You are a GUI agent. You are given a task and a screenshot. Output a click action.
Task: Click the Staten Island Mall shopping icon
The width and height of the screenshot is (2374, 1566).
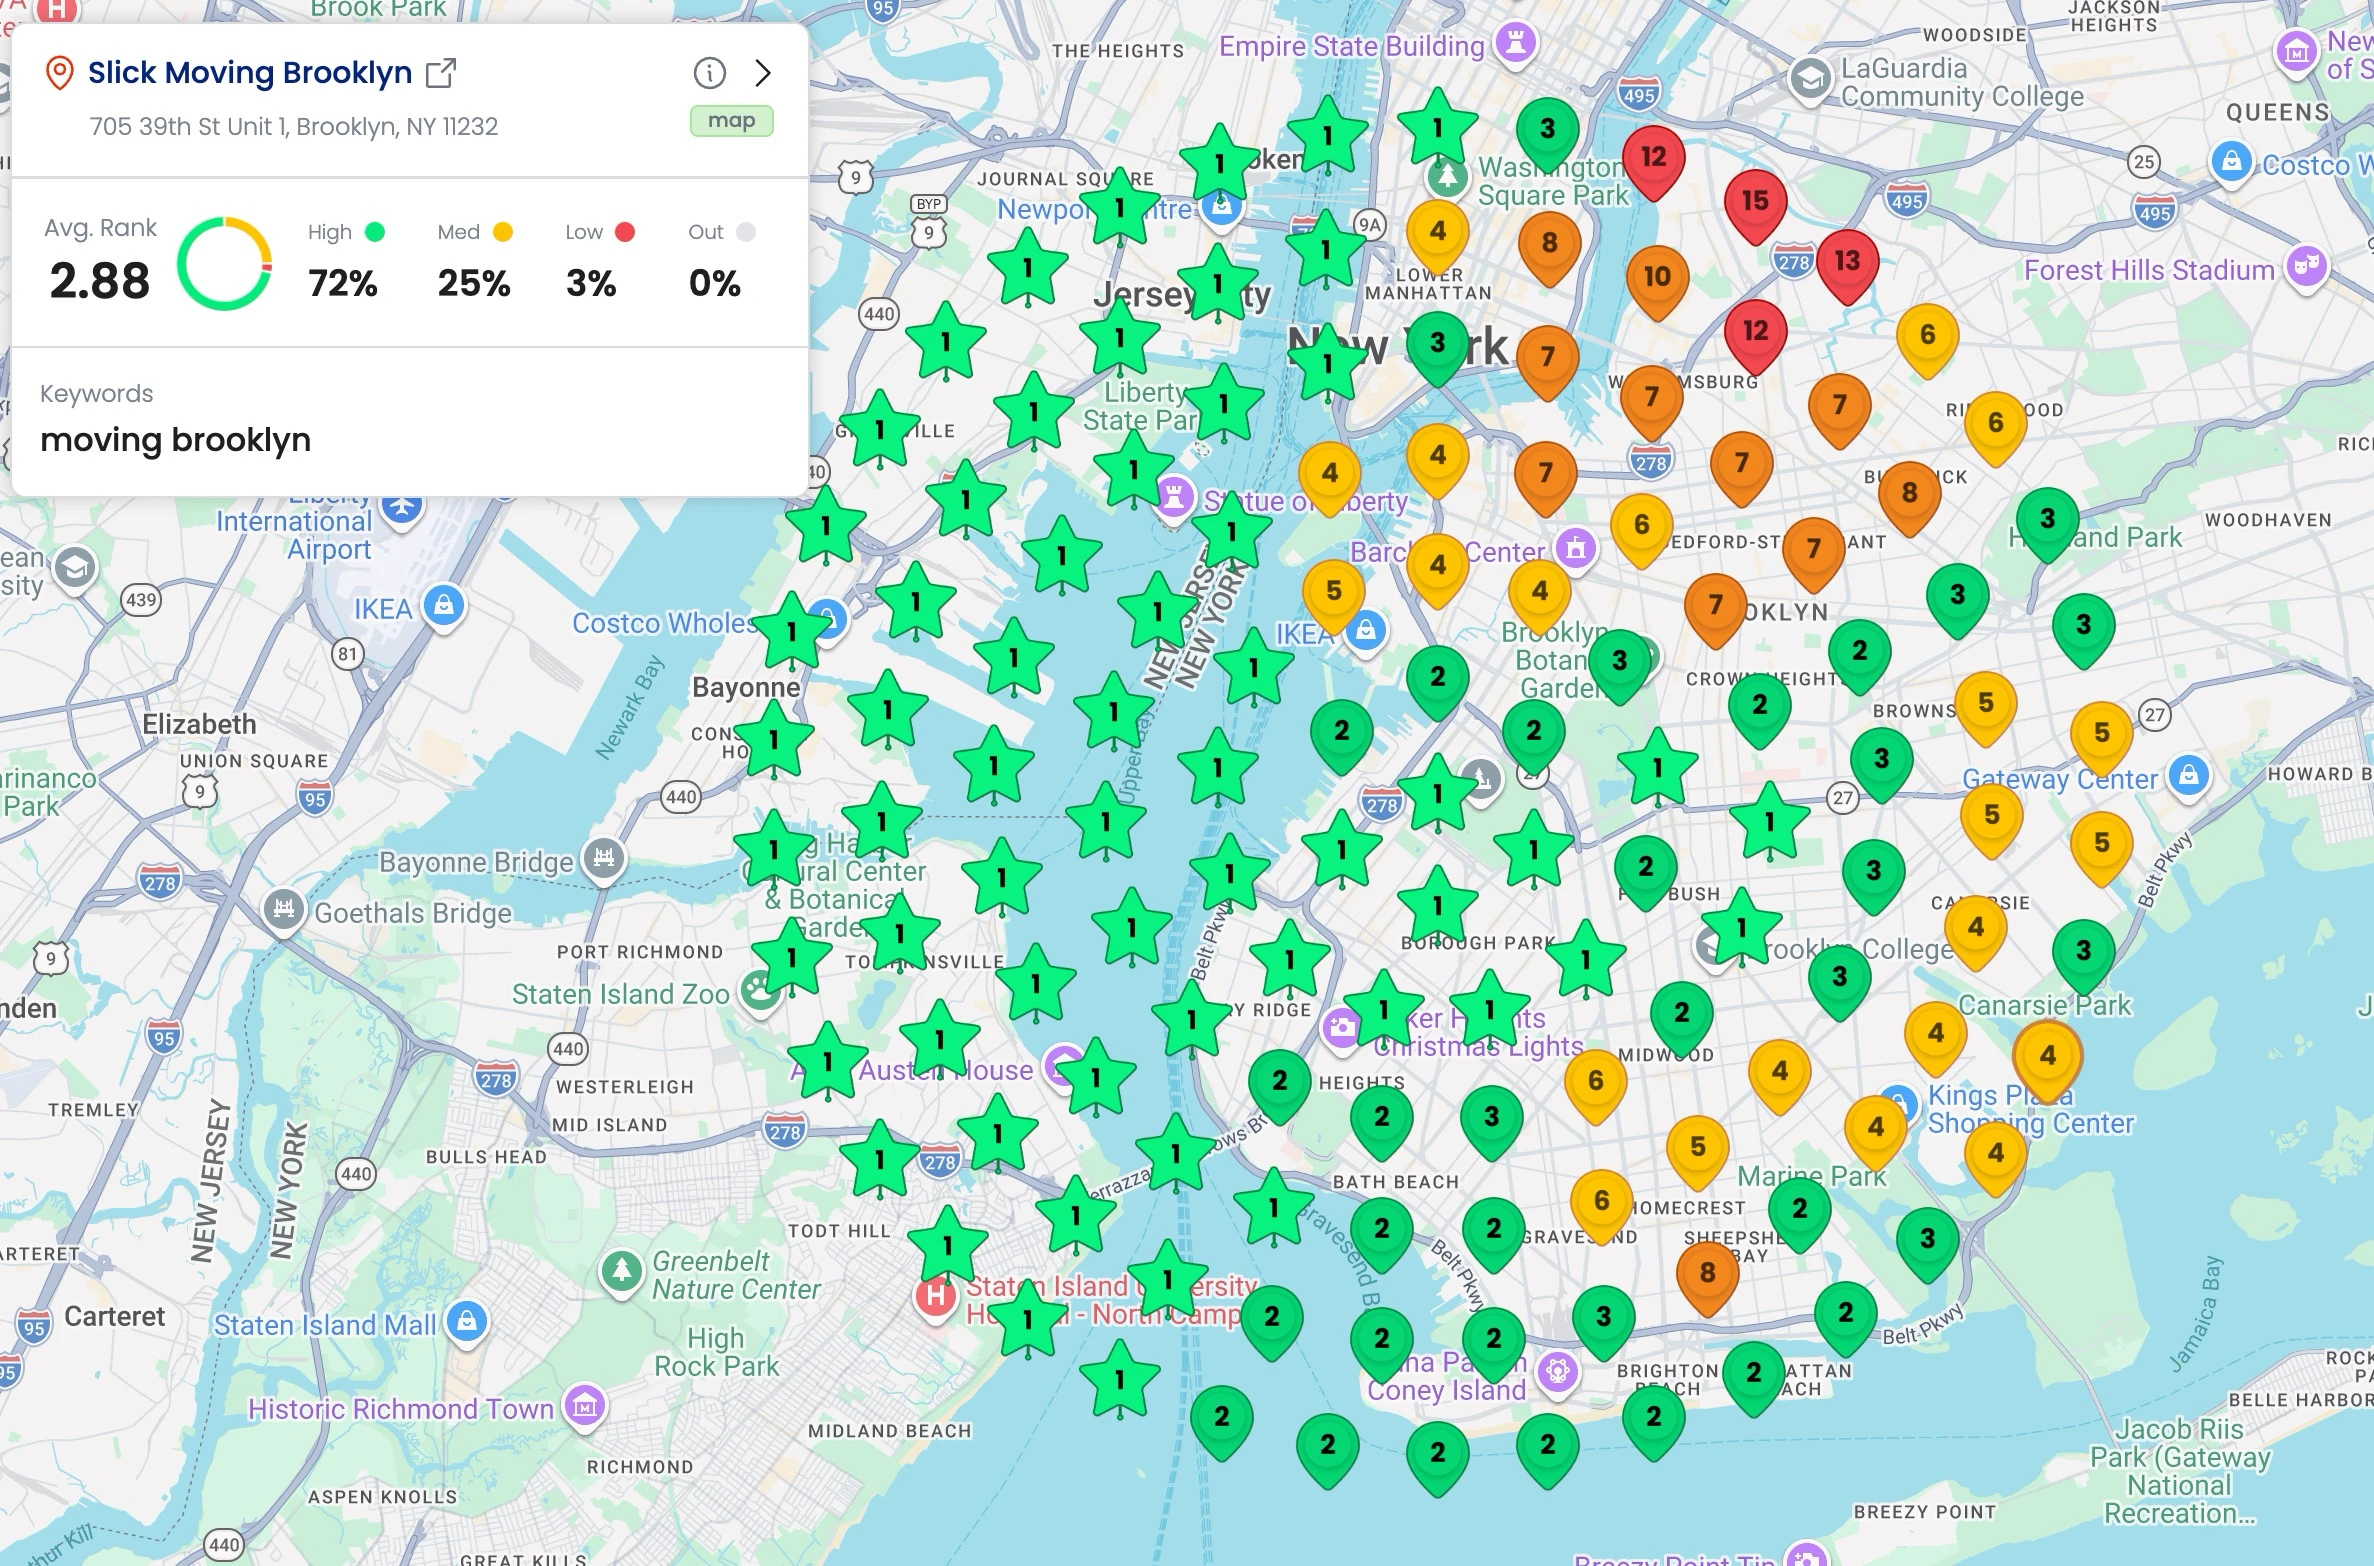point(467,1321)
